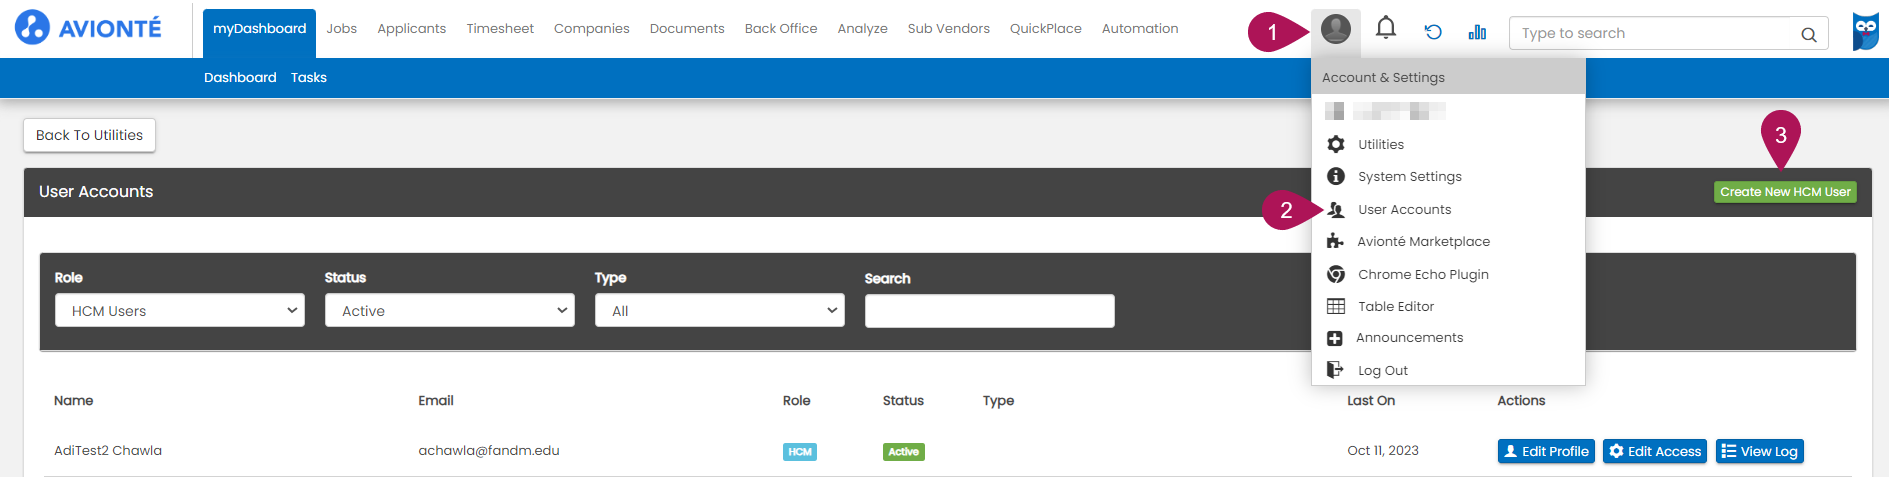Select the Tasks sub-tab
The image size is (1889, 477).
point(309,77)
